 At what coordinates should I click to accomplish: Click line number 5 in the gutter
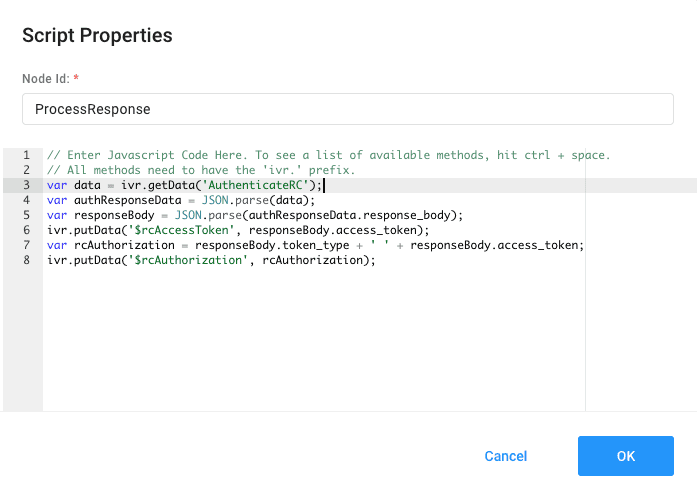[24, 215]
